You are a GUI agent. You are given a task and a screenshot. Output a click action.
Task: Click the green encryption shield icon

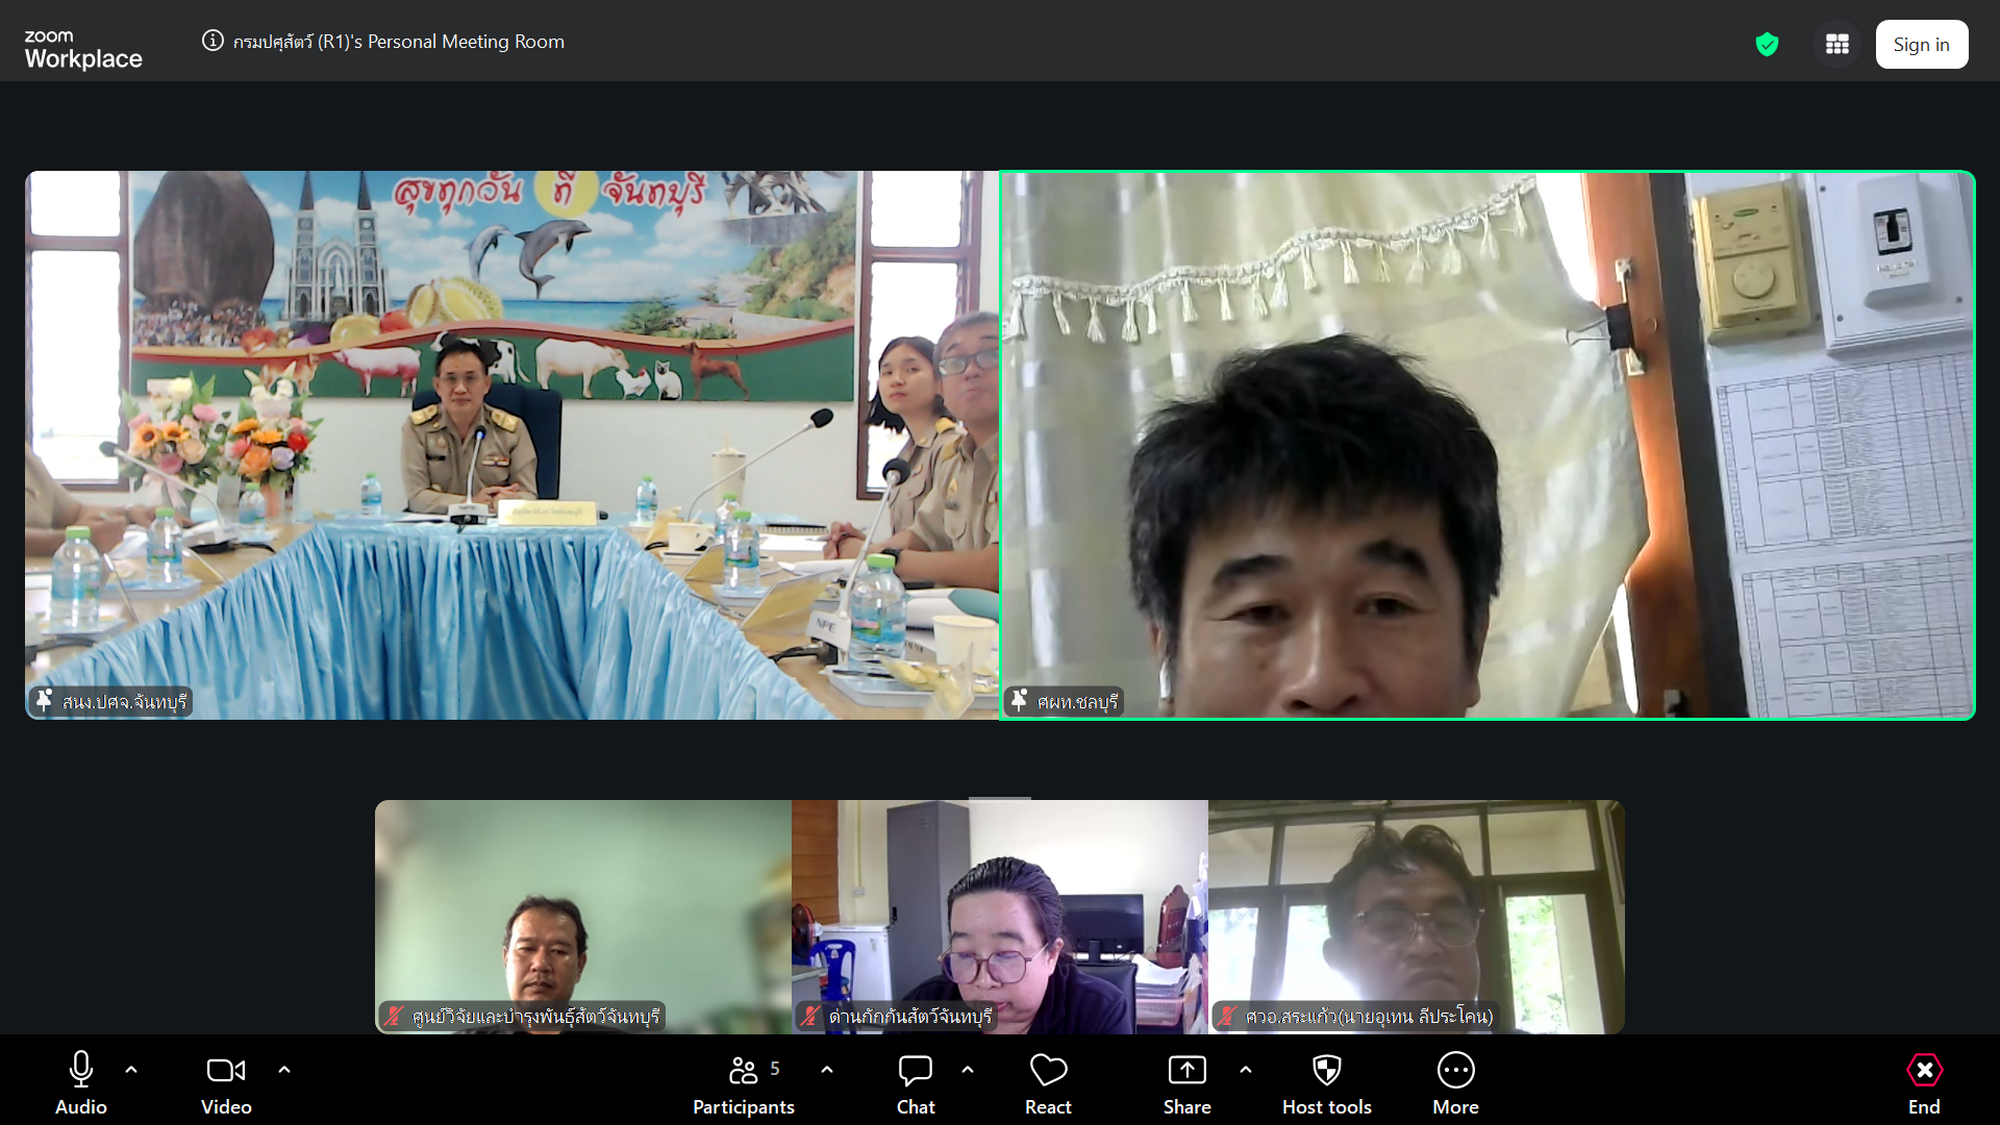click(x=1767, y=44)
